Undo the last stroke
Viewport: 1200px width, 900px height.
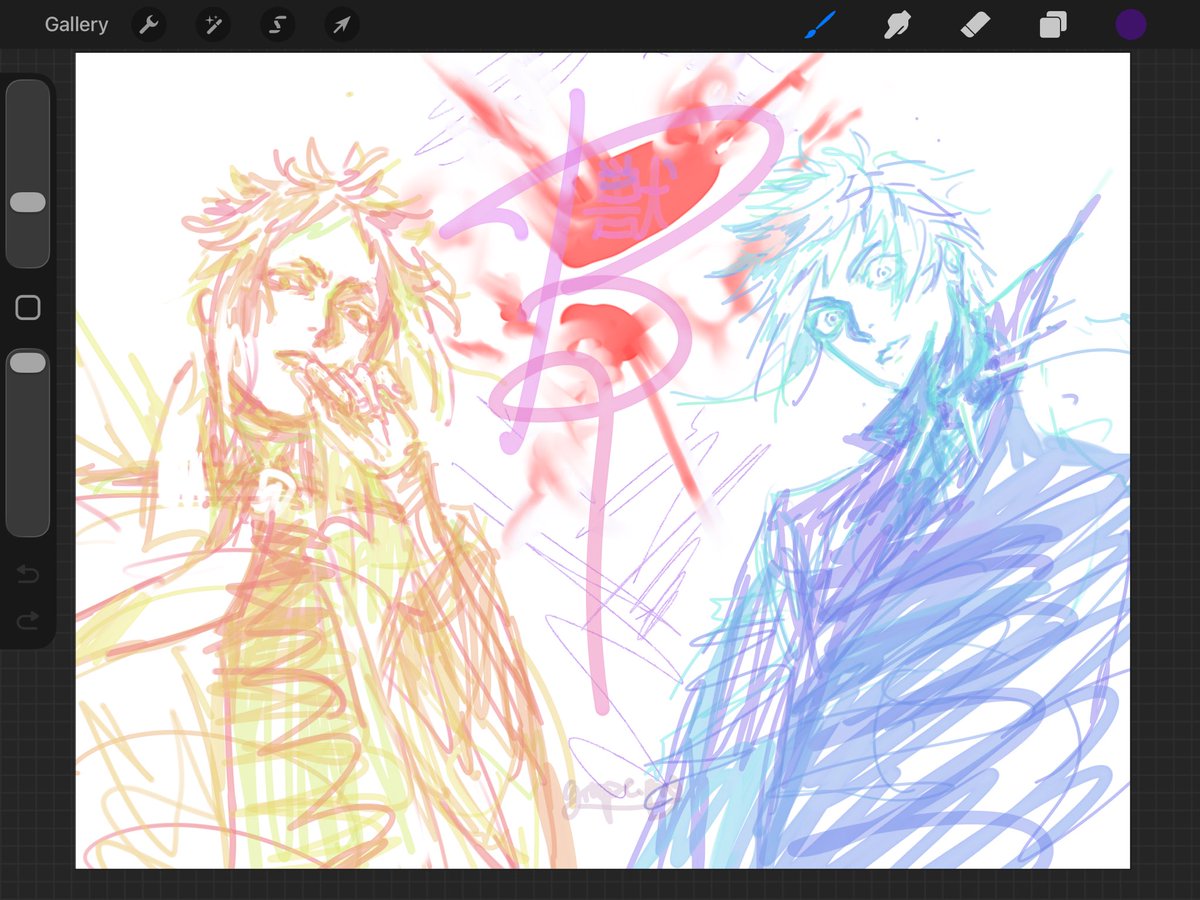click(x=28, y=574)
